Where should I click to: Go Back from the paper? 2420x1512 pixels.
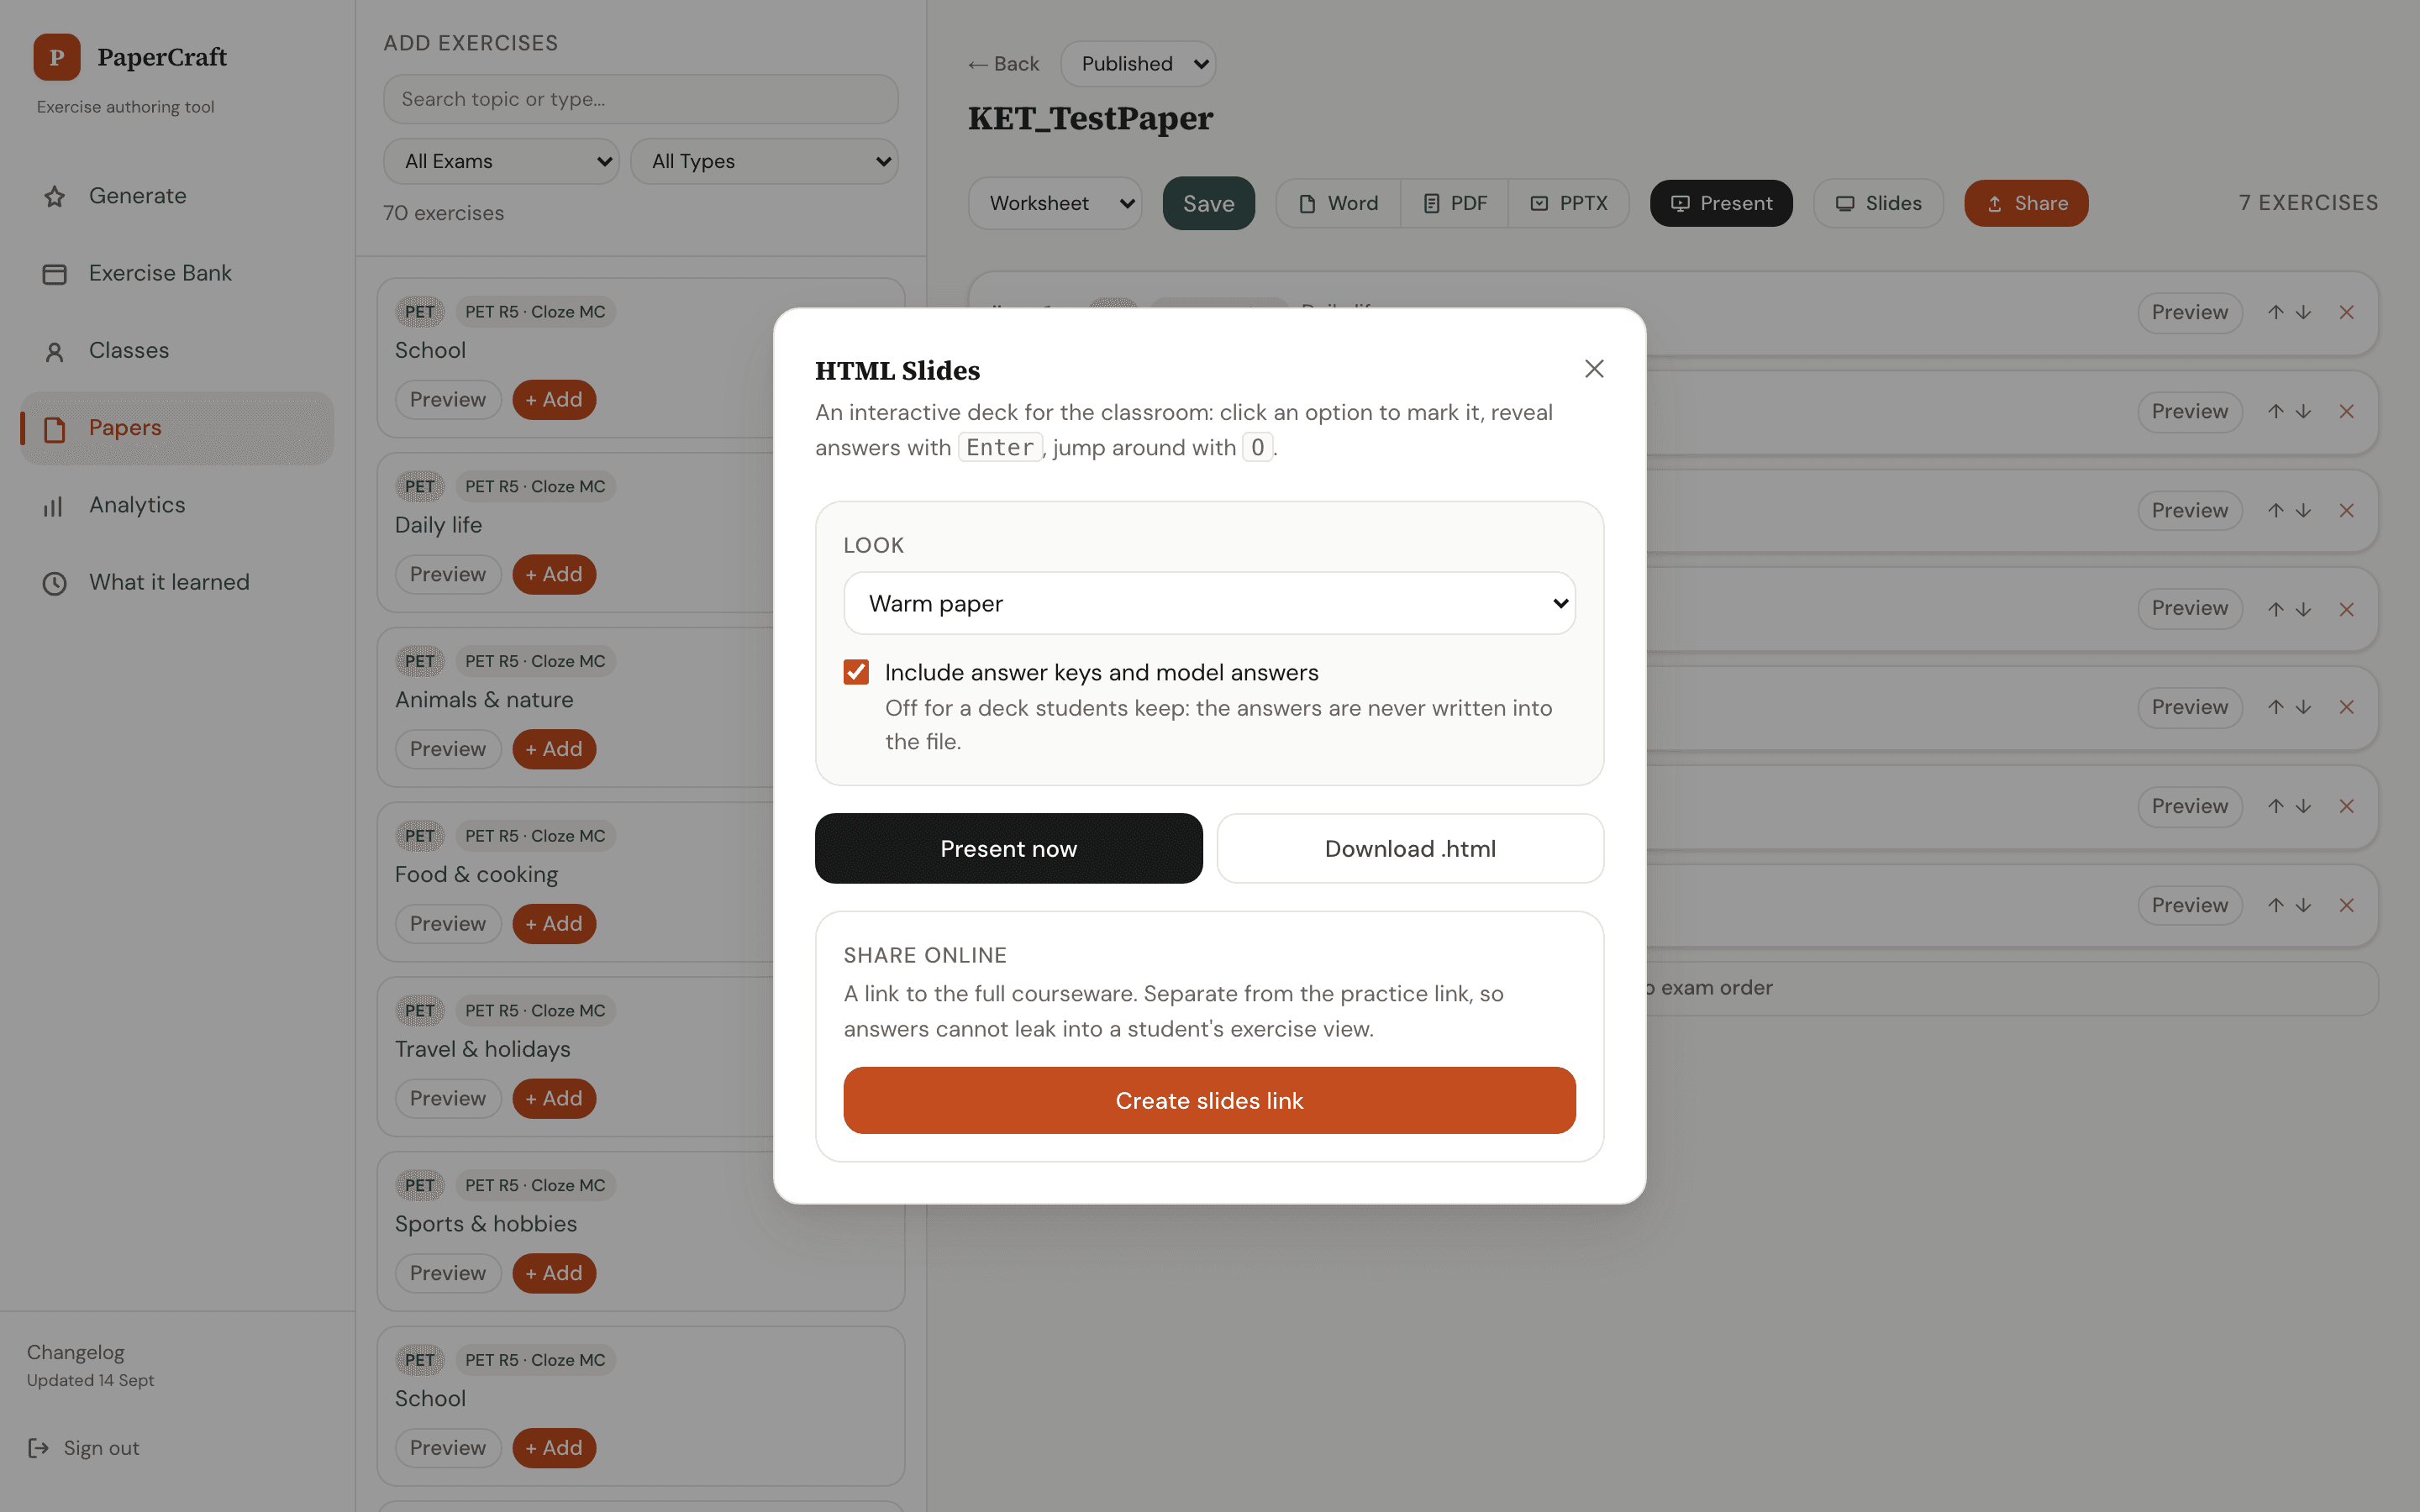click(x=1004, y=64)
